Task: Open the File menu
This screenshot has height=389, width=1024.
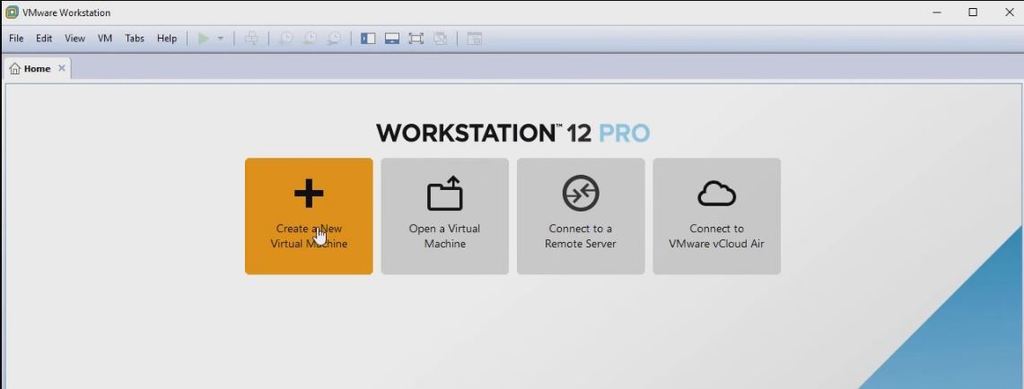Action: coord(16,39)
